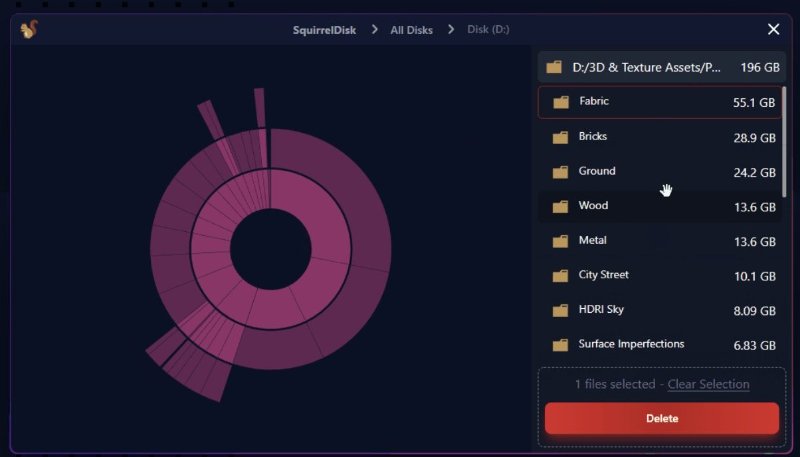Select the Metal folder name

(x=592, y=240)
